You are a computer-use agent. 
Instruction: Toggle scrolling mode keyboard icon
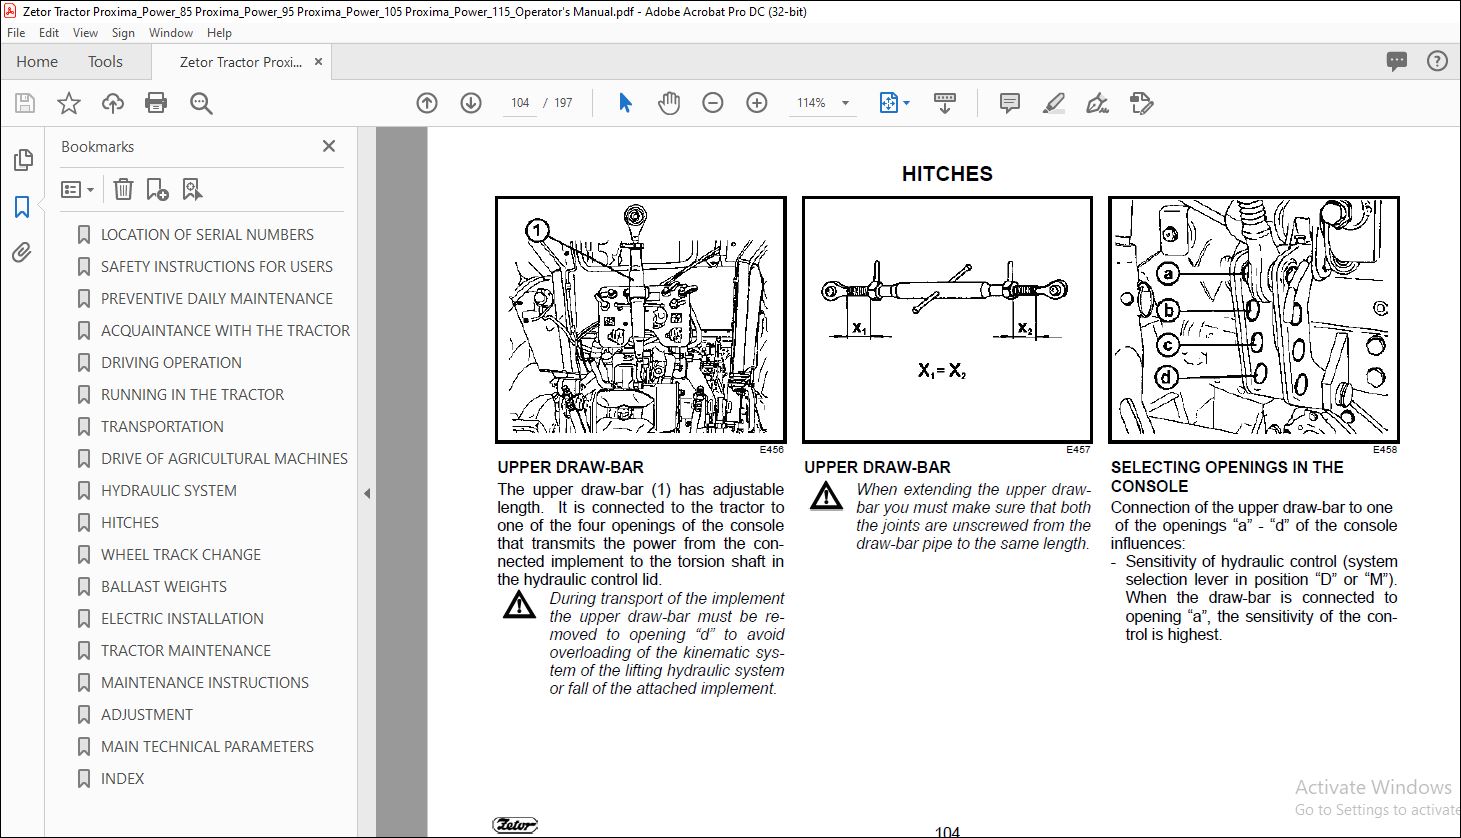[945, 103]
